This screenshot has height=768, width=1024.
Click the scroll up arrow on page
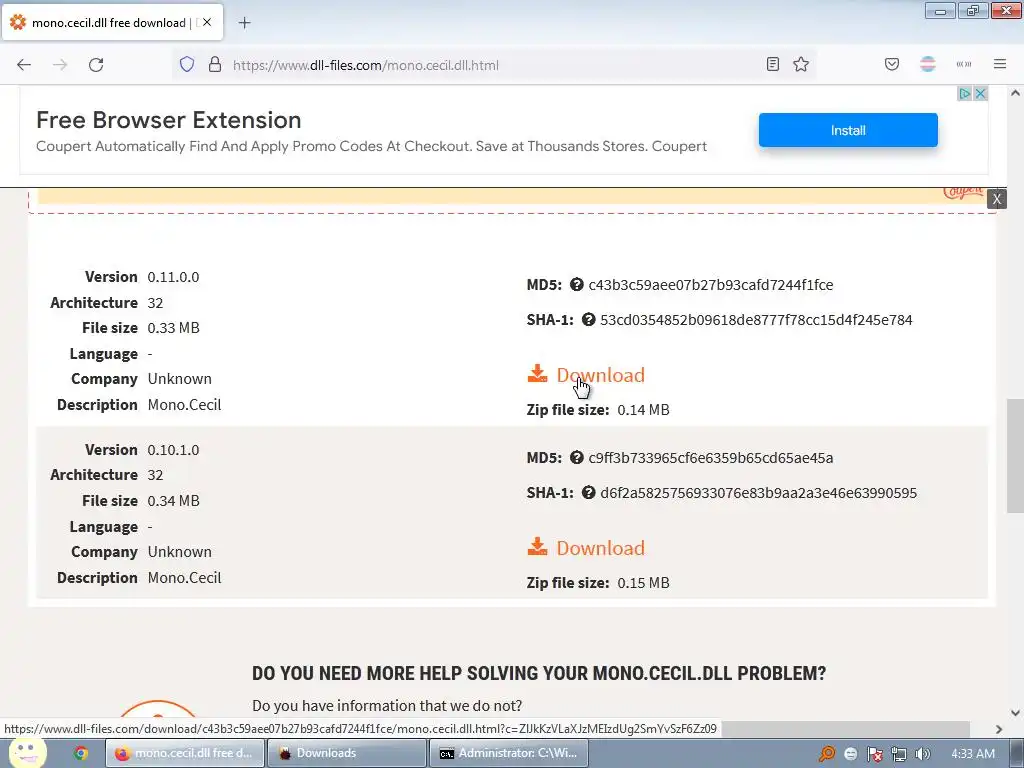pyautogui.click(x=1015, y=93)
